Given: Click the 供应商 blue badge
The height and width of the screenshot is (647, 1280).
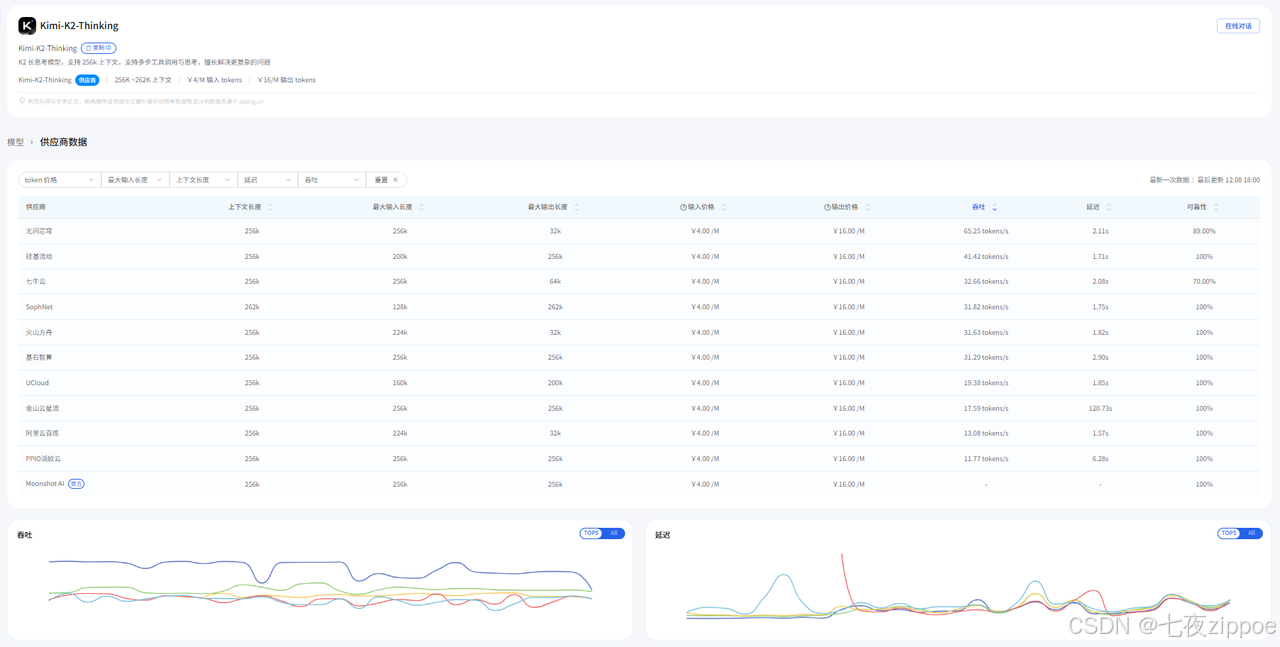Looking at the screenshot, I should coord(87,80).
